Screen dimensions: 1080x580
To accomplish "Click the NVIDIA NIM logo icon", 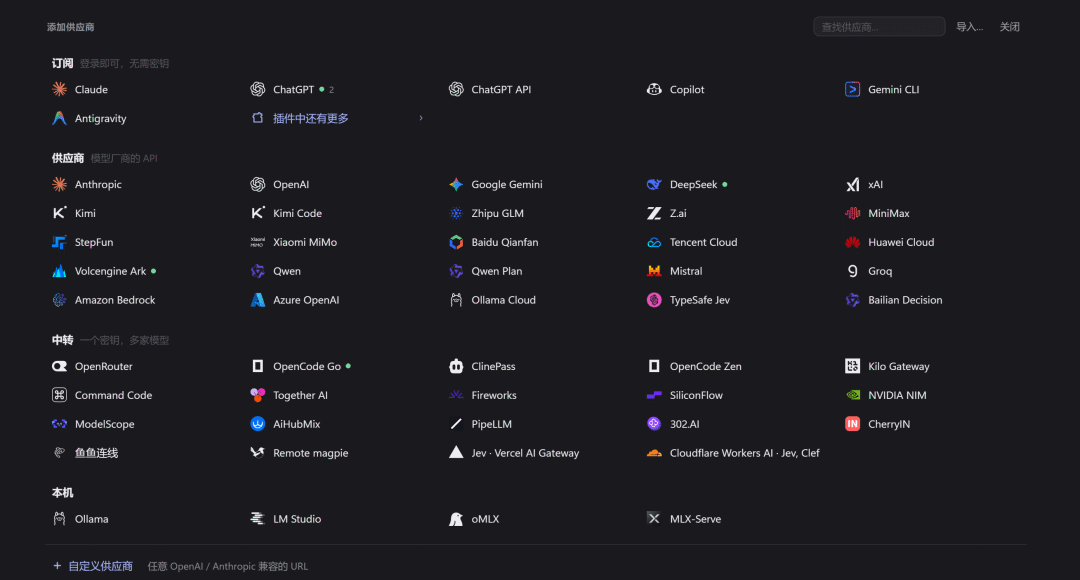I will [x=852, y=395].
